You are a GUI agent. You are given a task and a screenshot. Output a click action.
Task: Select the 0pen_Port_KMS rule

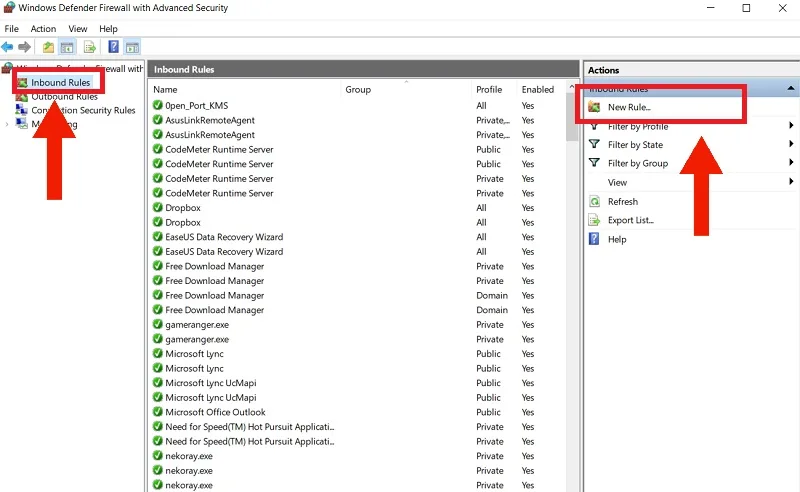[196, 106]
